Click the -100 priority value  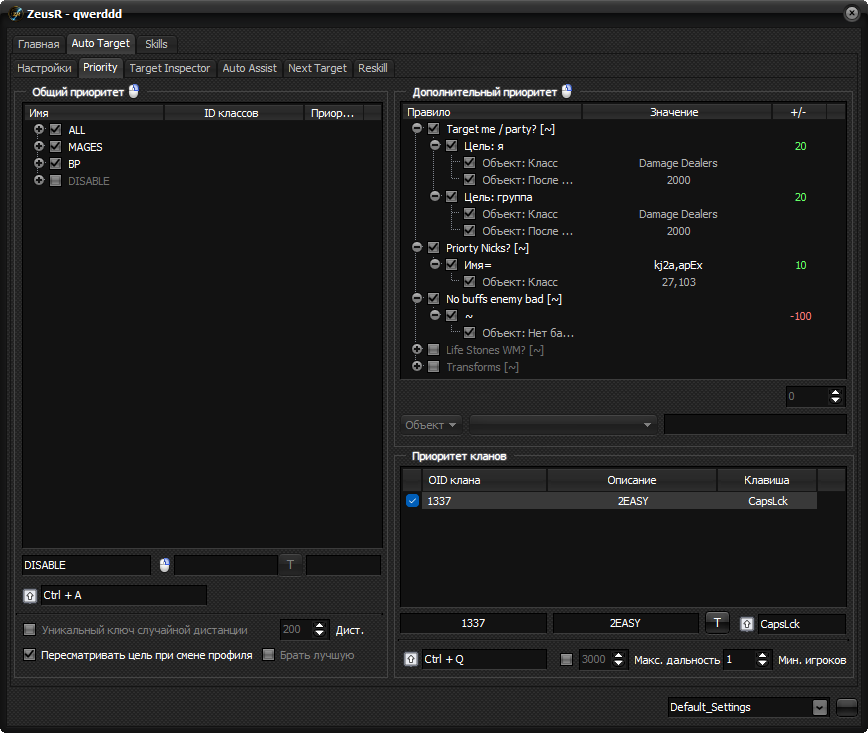tap(800, 316)
